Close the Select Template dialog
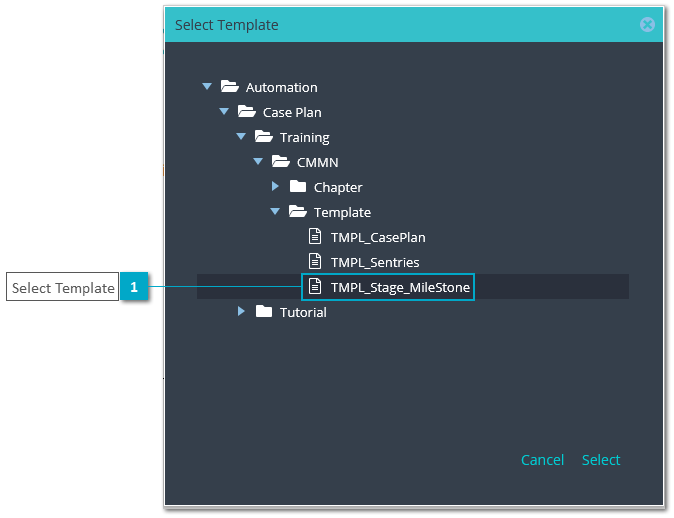Viewport: 674px width, 518px height. pyautogui.click(x=647, y=25)
